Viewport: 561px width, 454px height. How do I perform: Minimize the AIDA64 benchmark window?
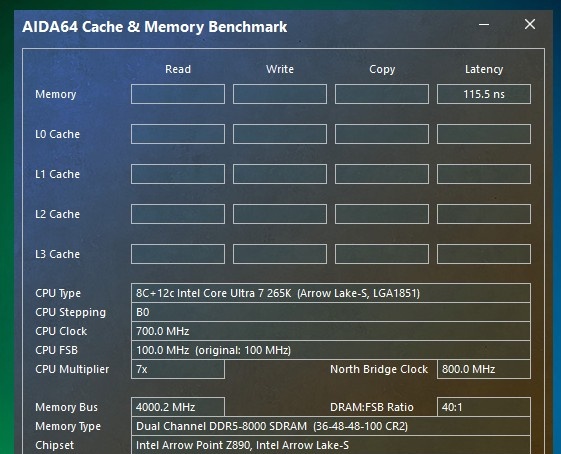pyautogui.click(x=484, y=25)
